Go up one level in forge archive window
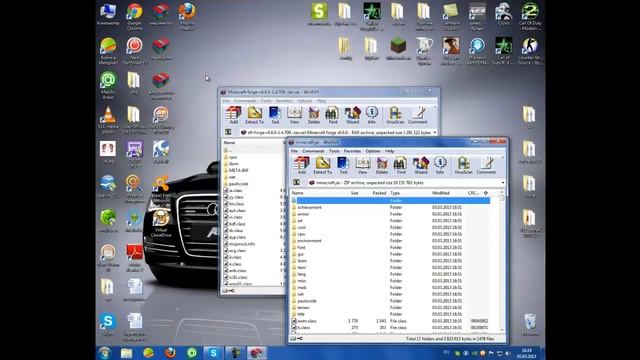Image resolution: width=640 pixels, height=360 pixels. coord(228,132)
